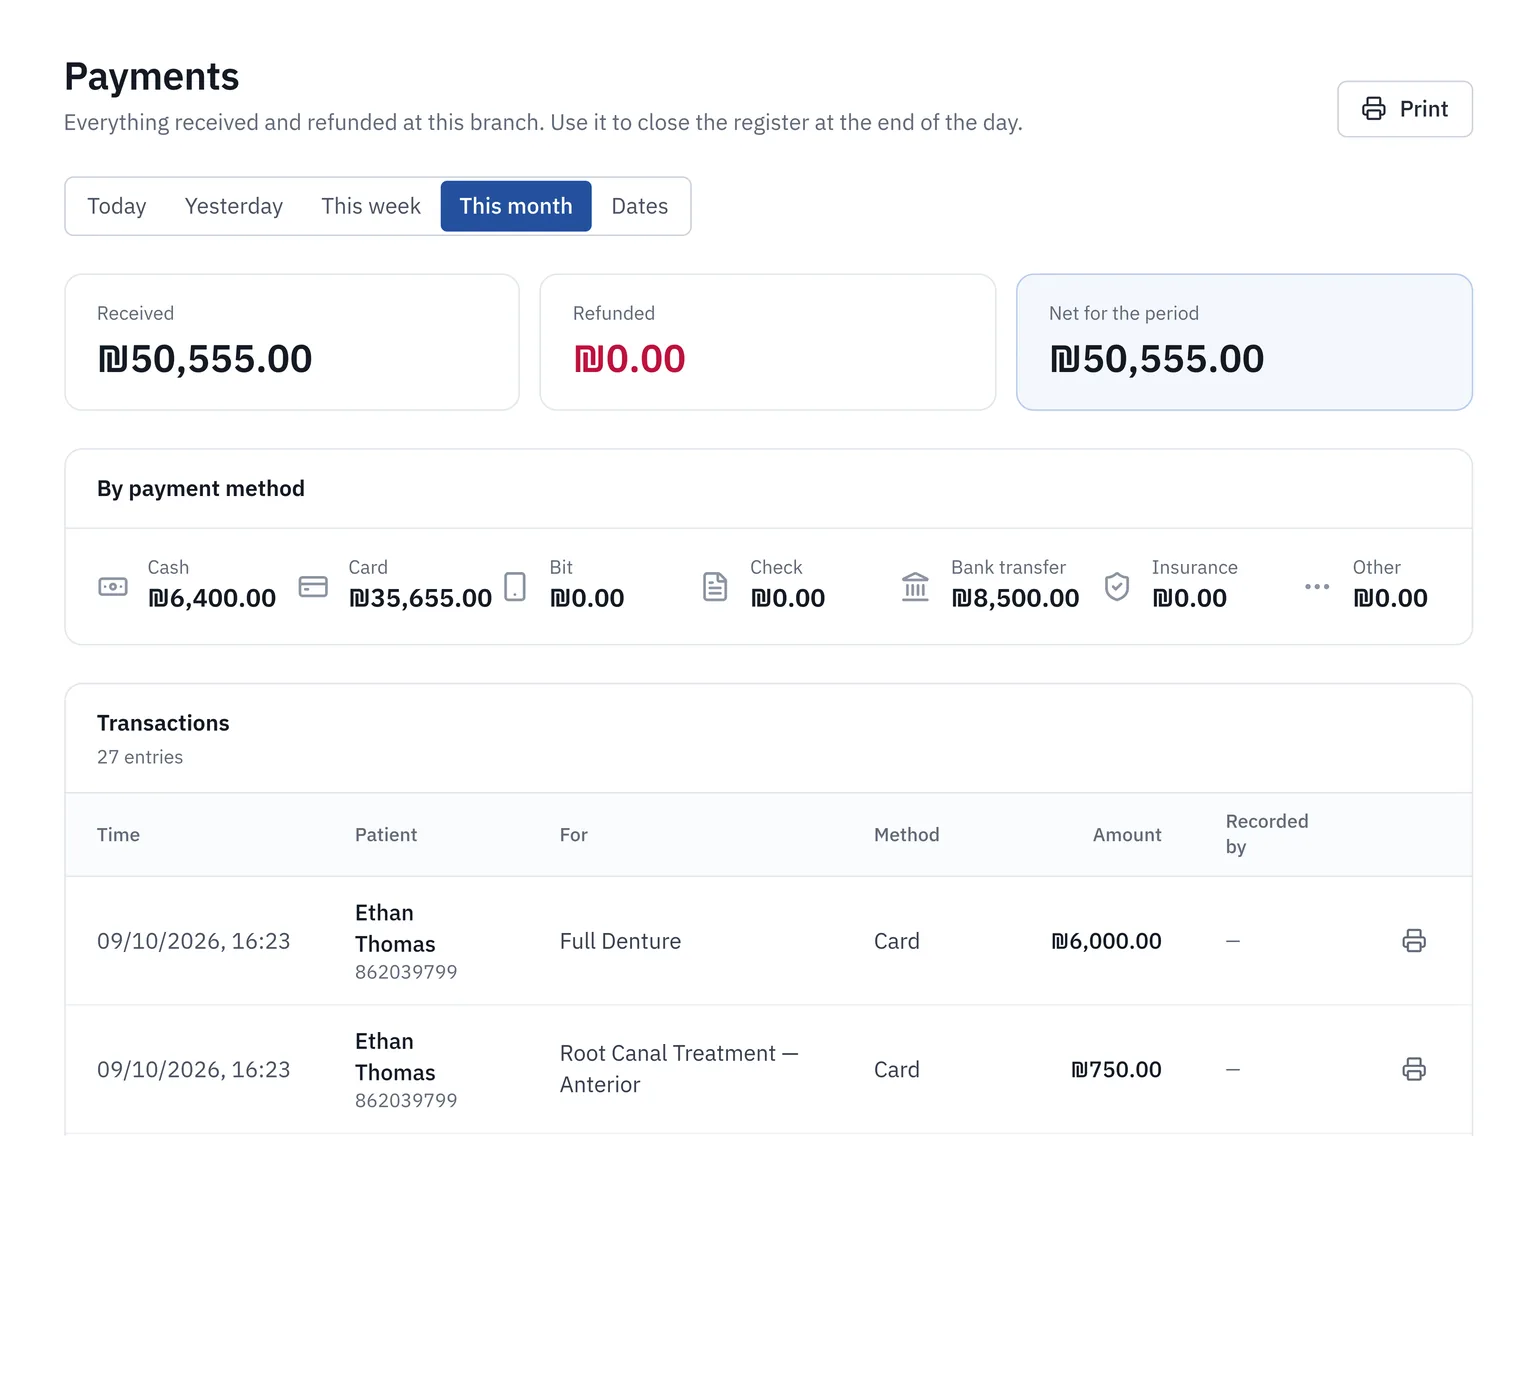This screenshot has width=1536, height=1400.
Task: Print receipt for Root Canal Treatment transaction
Action: [x=1414, y=1069]
